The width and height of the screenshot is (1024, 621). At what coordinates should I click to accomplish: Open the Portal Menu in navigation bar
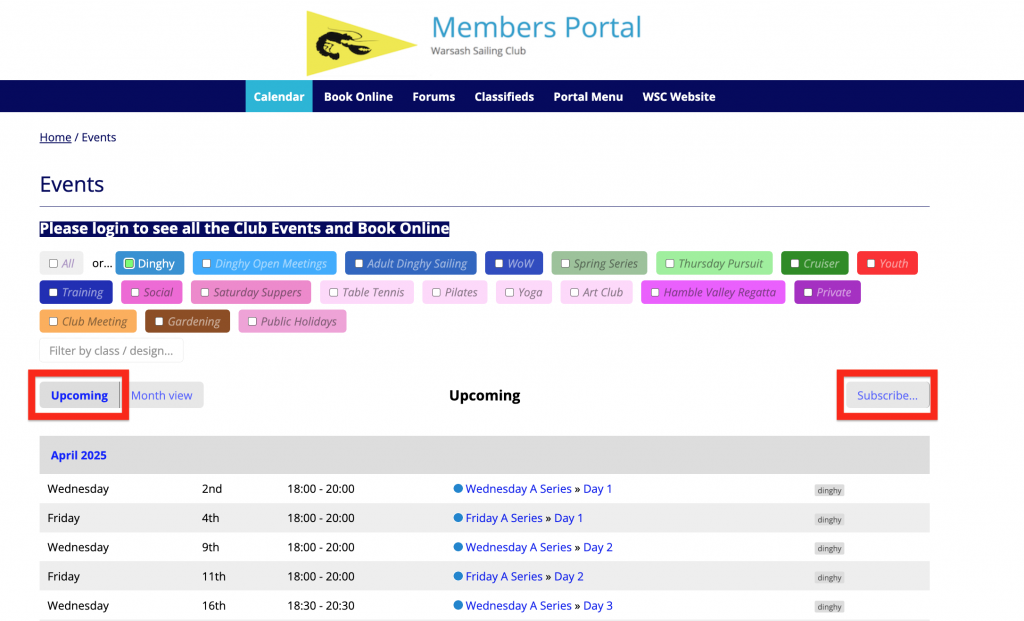(588, 97)
